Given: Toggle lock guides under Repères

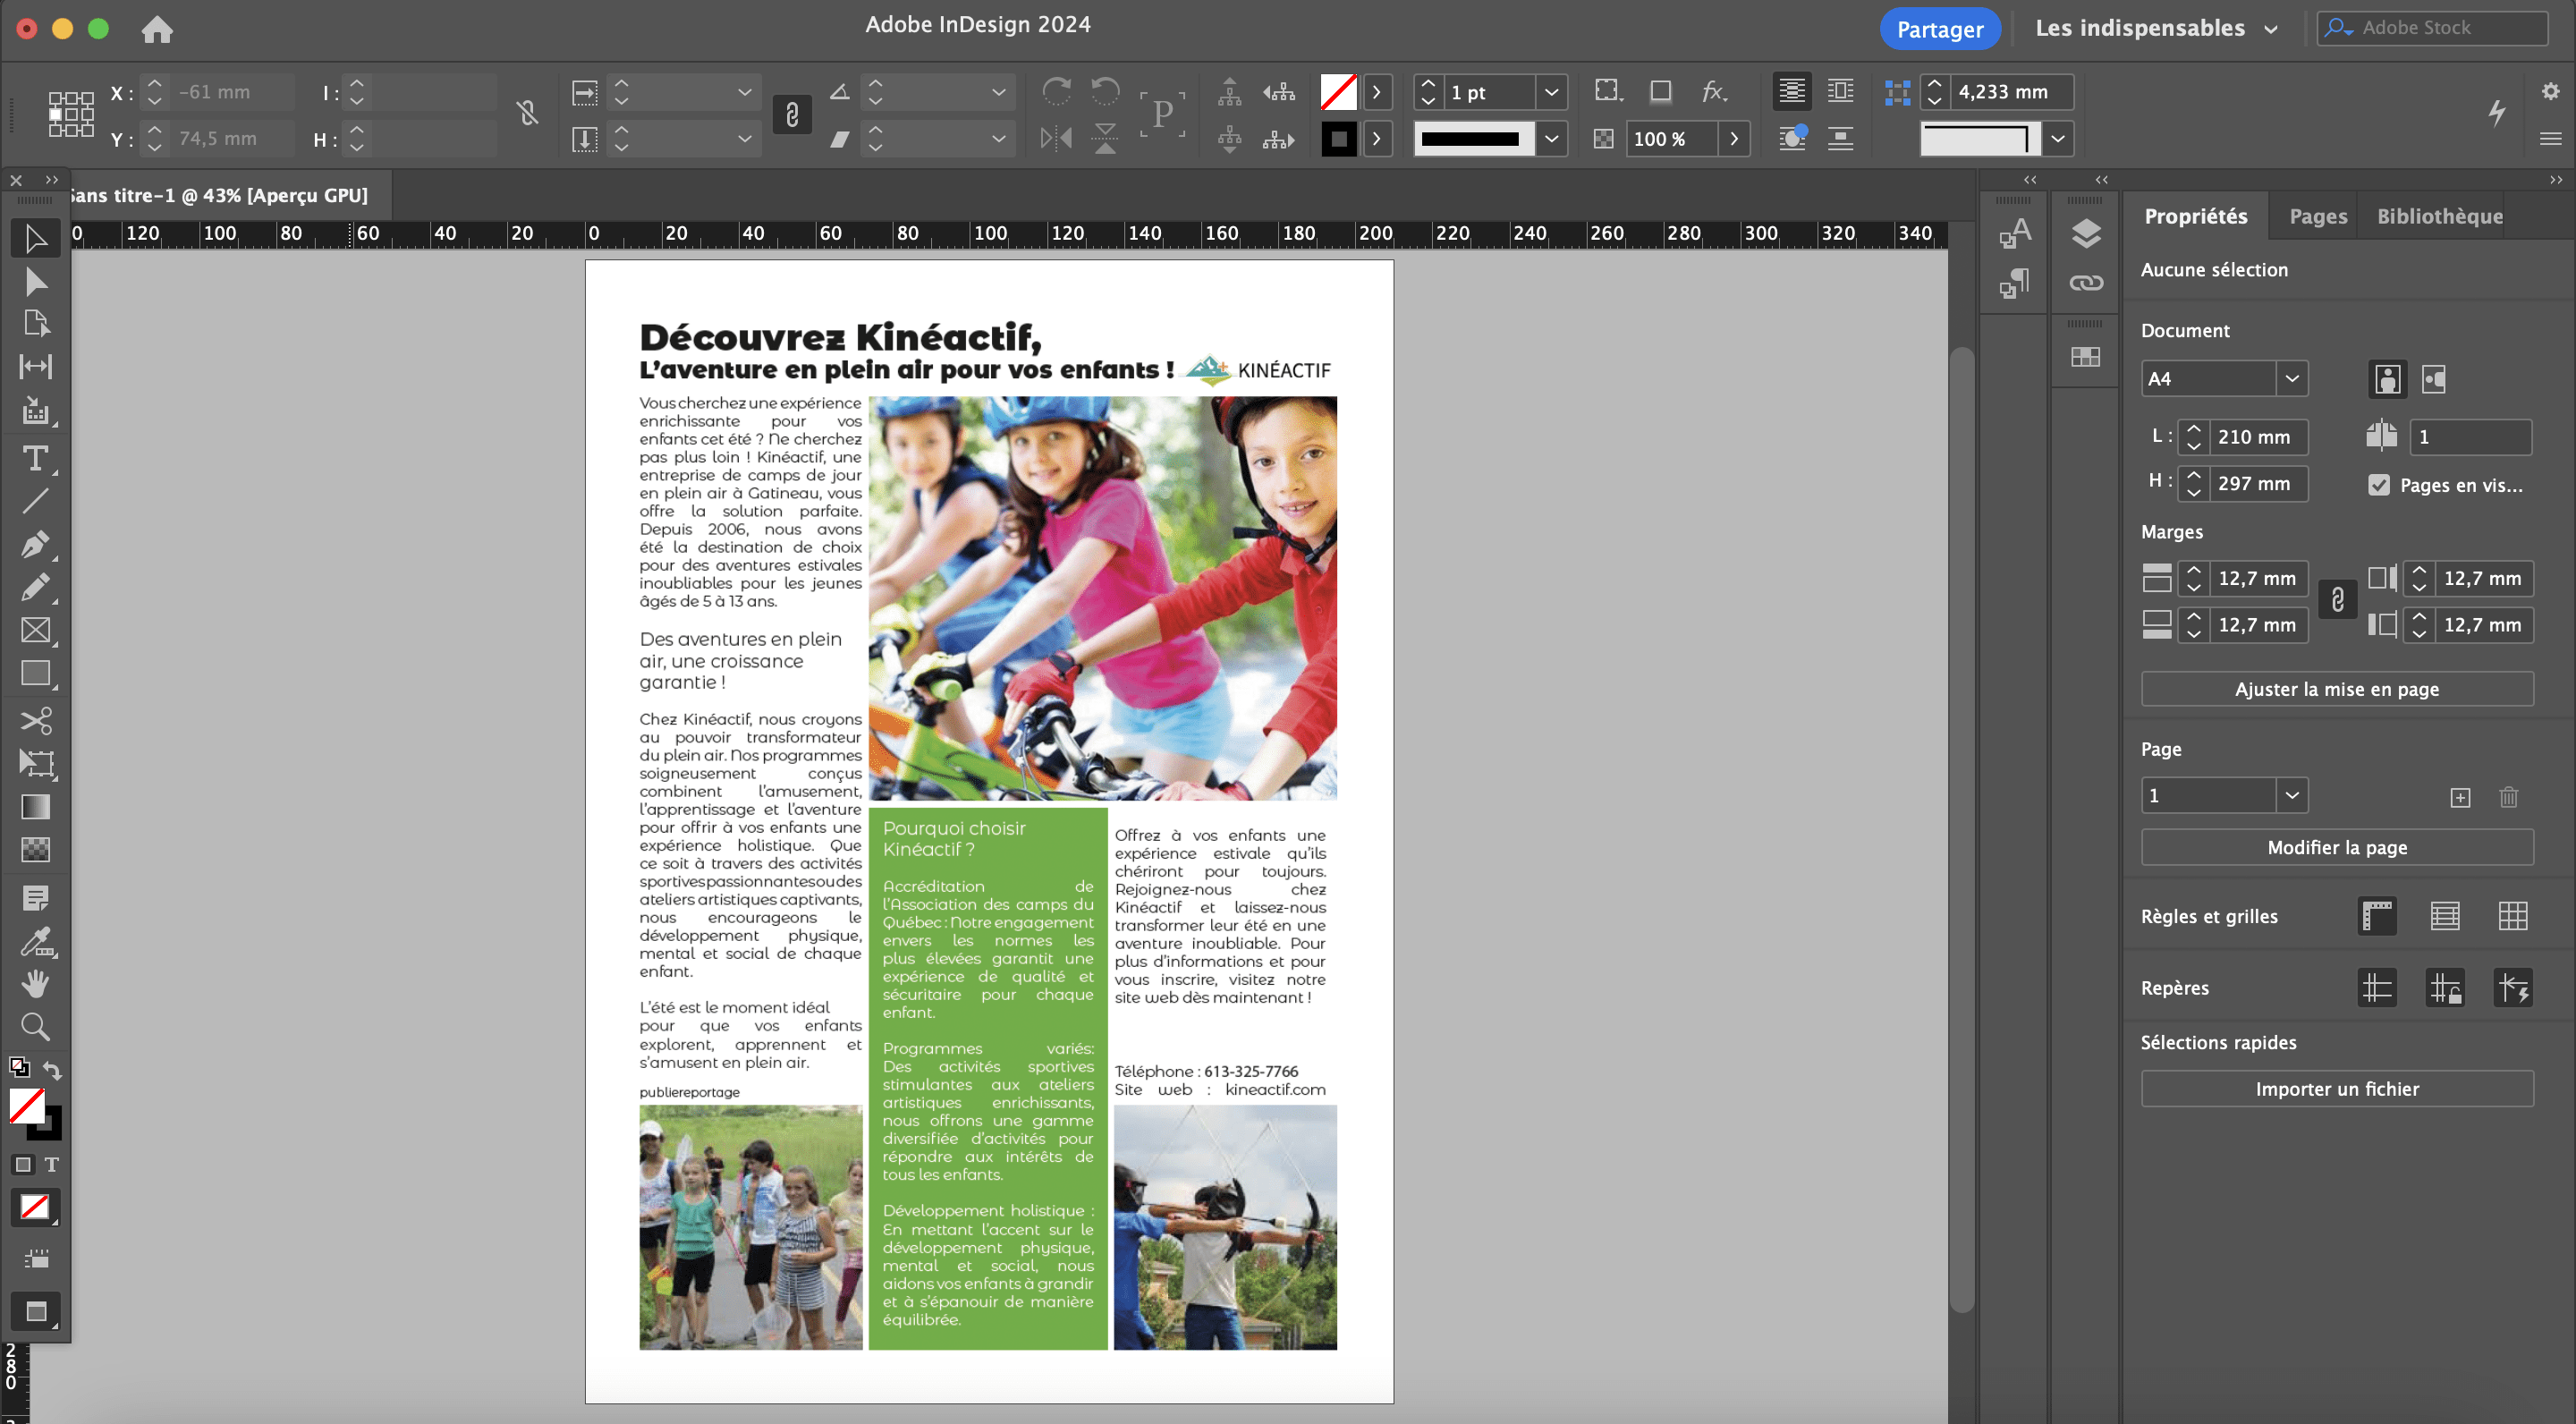Looking at the screenshot, I should (x=2445, y=988).
